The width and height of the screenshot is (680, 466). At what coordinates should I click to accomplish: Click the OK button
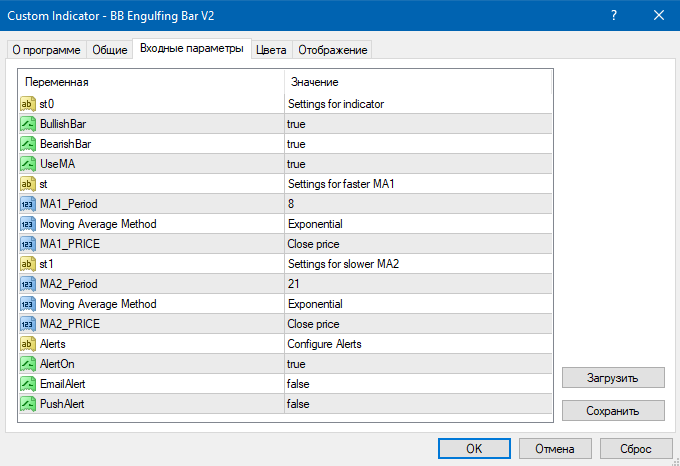pos(474,448)
